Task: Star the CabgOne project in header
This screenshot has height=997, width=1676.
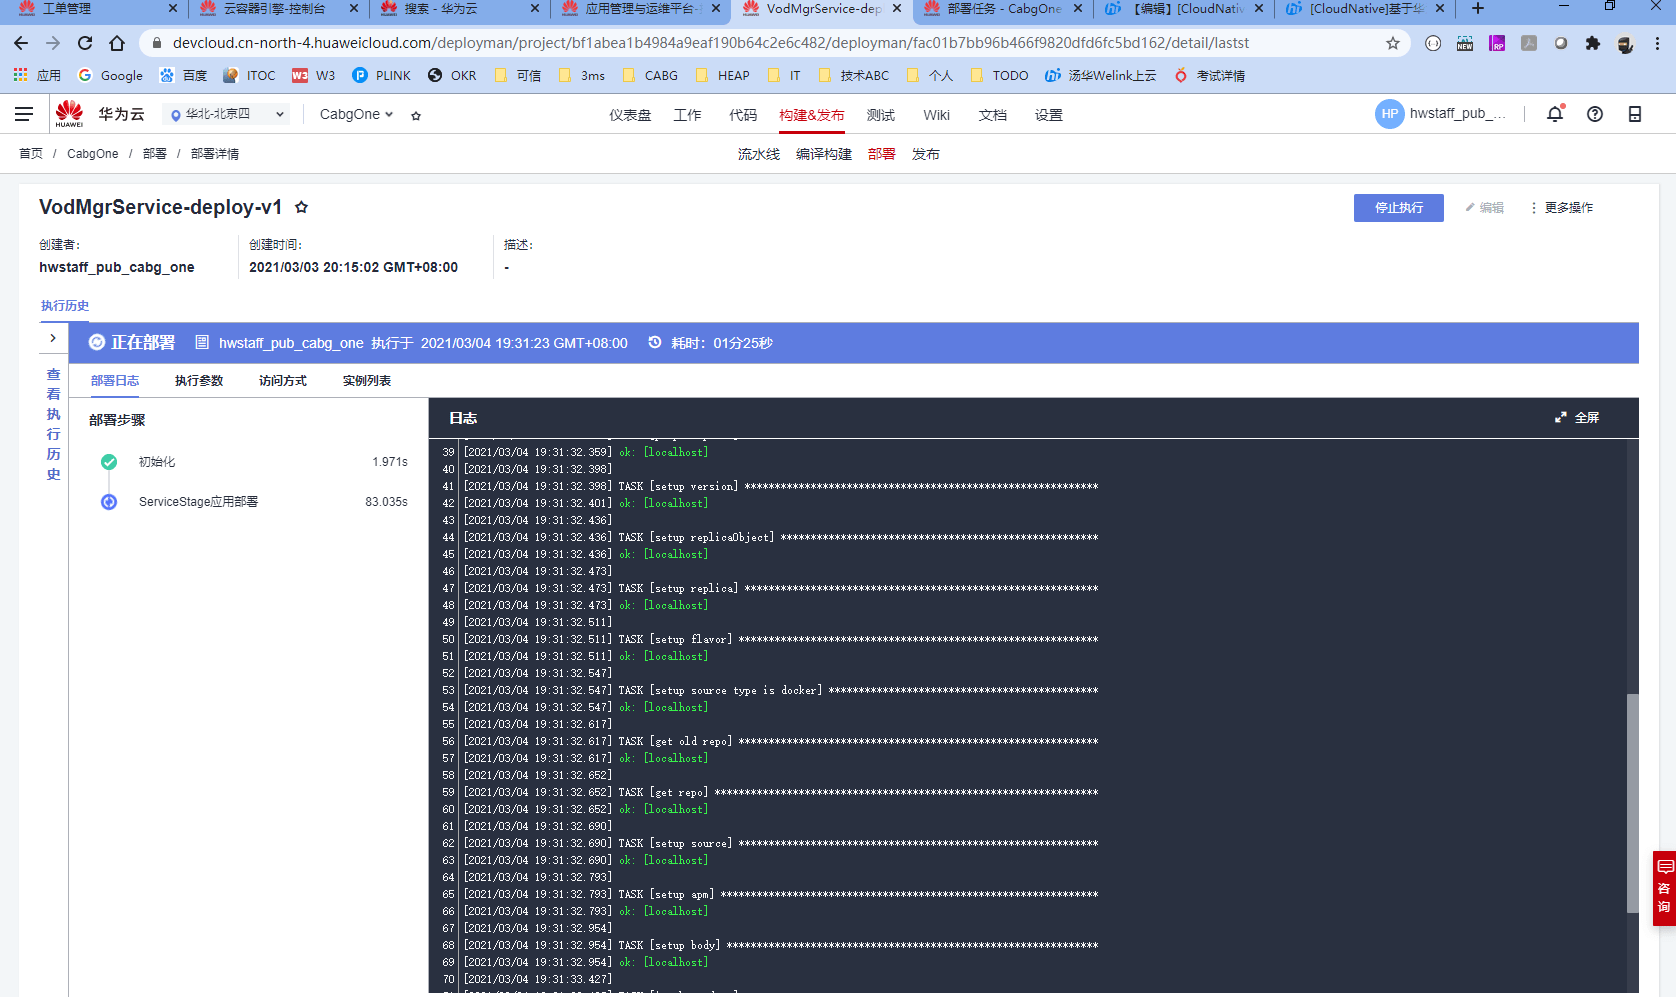Action: click(416, 115)
